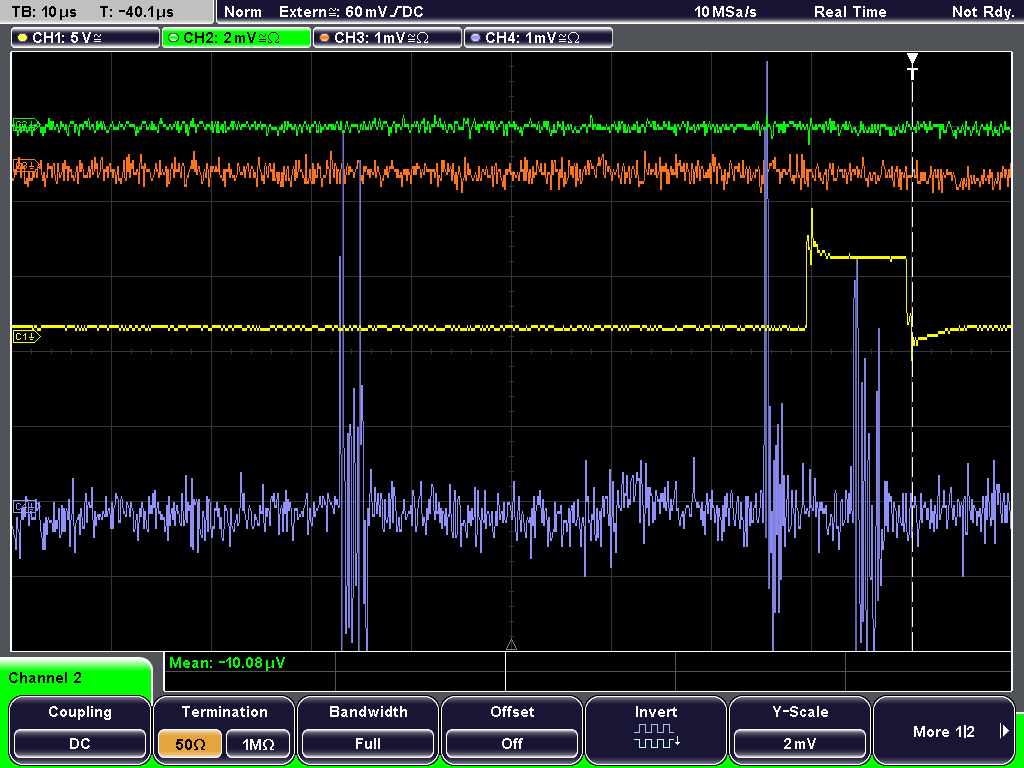Click the Extern 60 mV DC trigger readout
The width and height of the screenshot is (1024, 768).
pos(351,12)
